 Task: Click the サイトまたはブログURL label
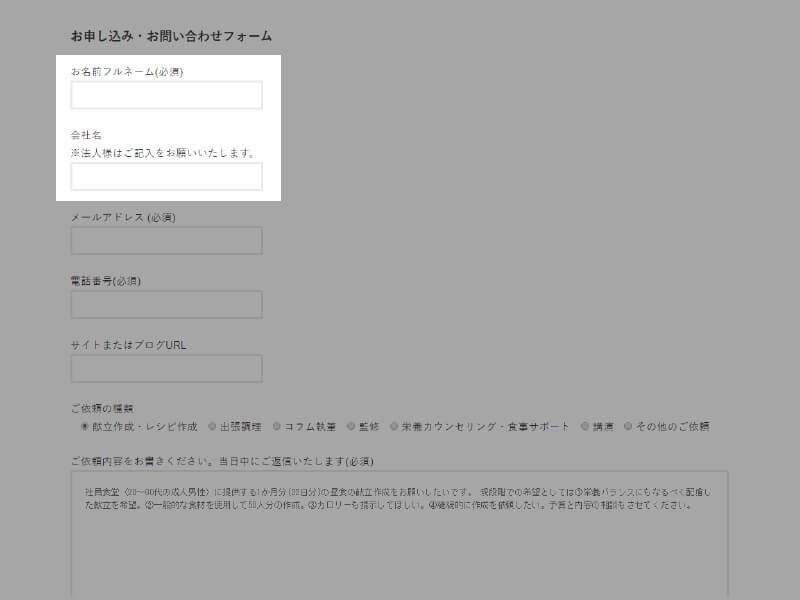click(129, 345)
